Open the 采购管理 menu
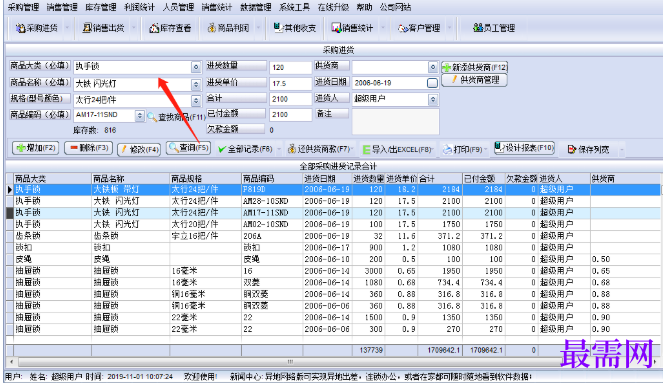Viewport: 672px width, 385px height. tap(23, 7)
